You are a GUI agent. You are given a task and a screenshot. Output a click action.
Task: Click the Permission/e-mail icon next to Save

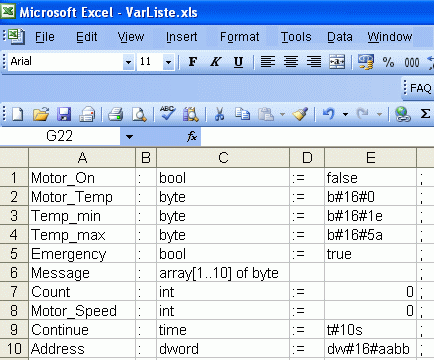point(87,115)
